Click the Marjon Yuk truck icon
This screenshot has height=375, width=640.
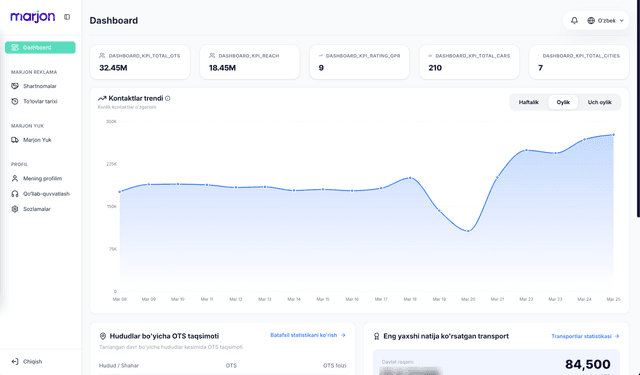click(x=15, y=140)
